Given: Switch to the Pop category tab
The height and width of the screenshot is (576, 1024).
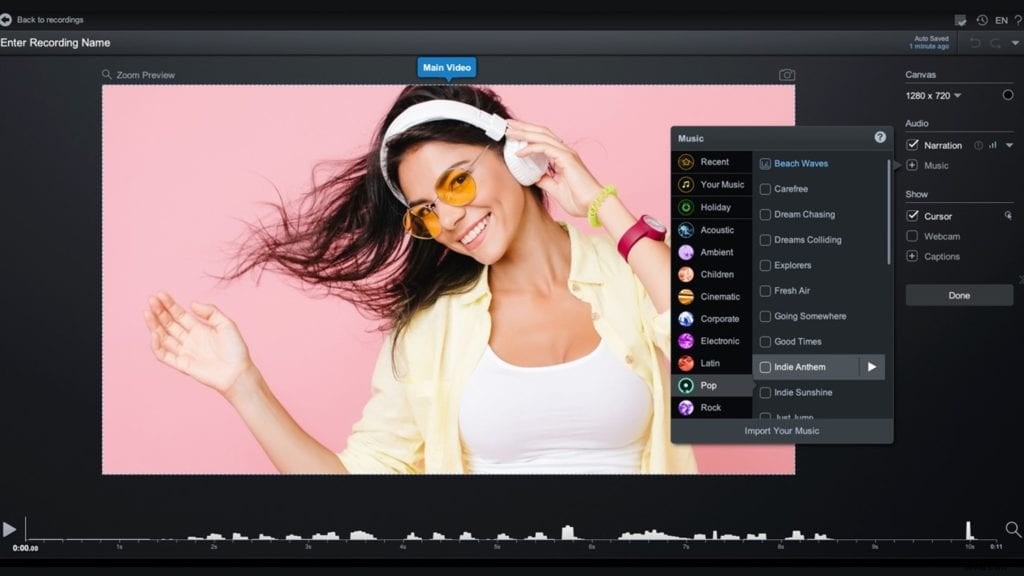Looking at the screenshot, I should tap(711, 384).
